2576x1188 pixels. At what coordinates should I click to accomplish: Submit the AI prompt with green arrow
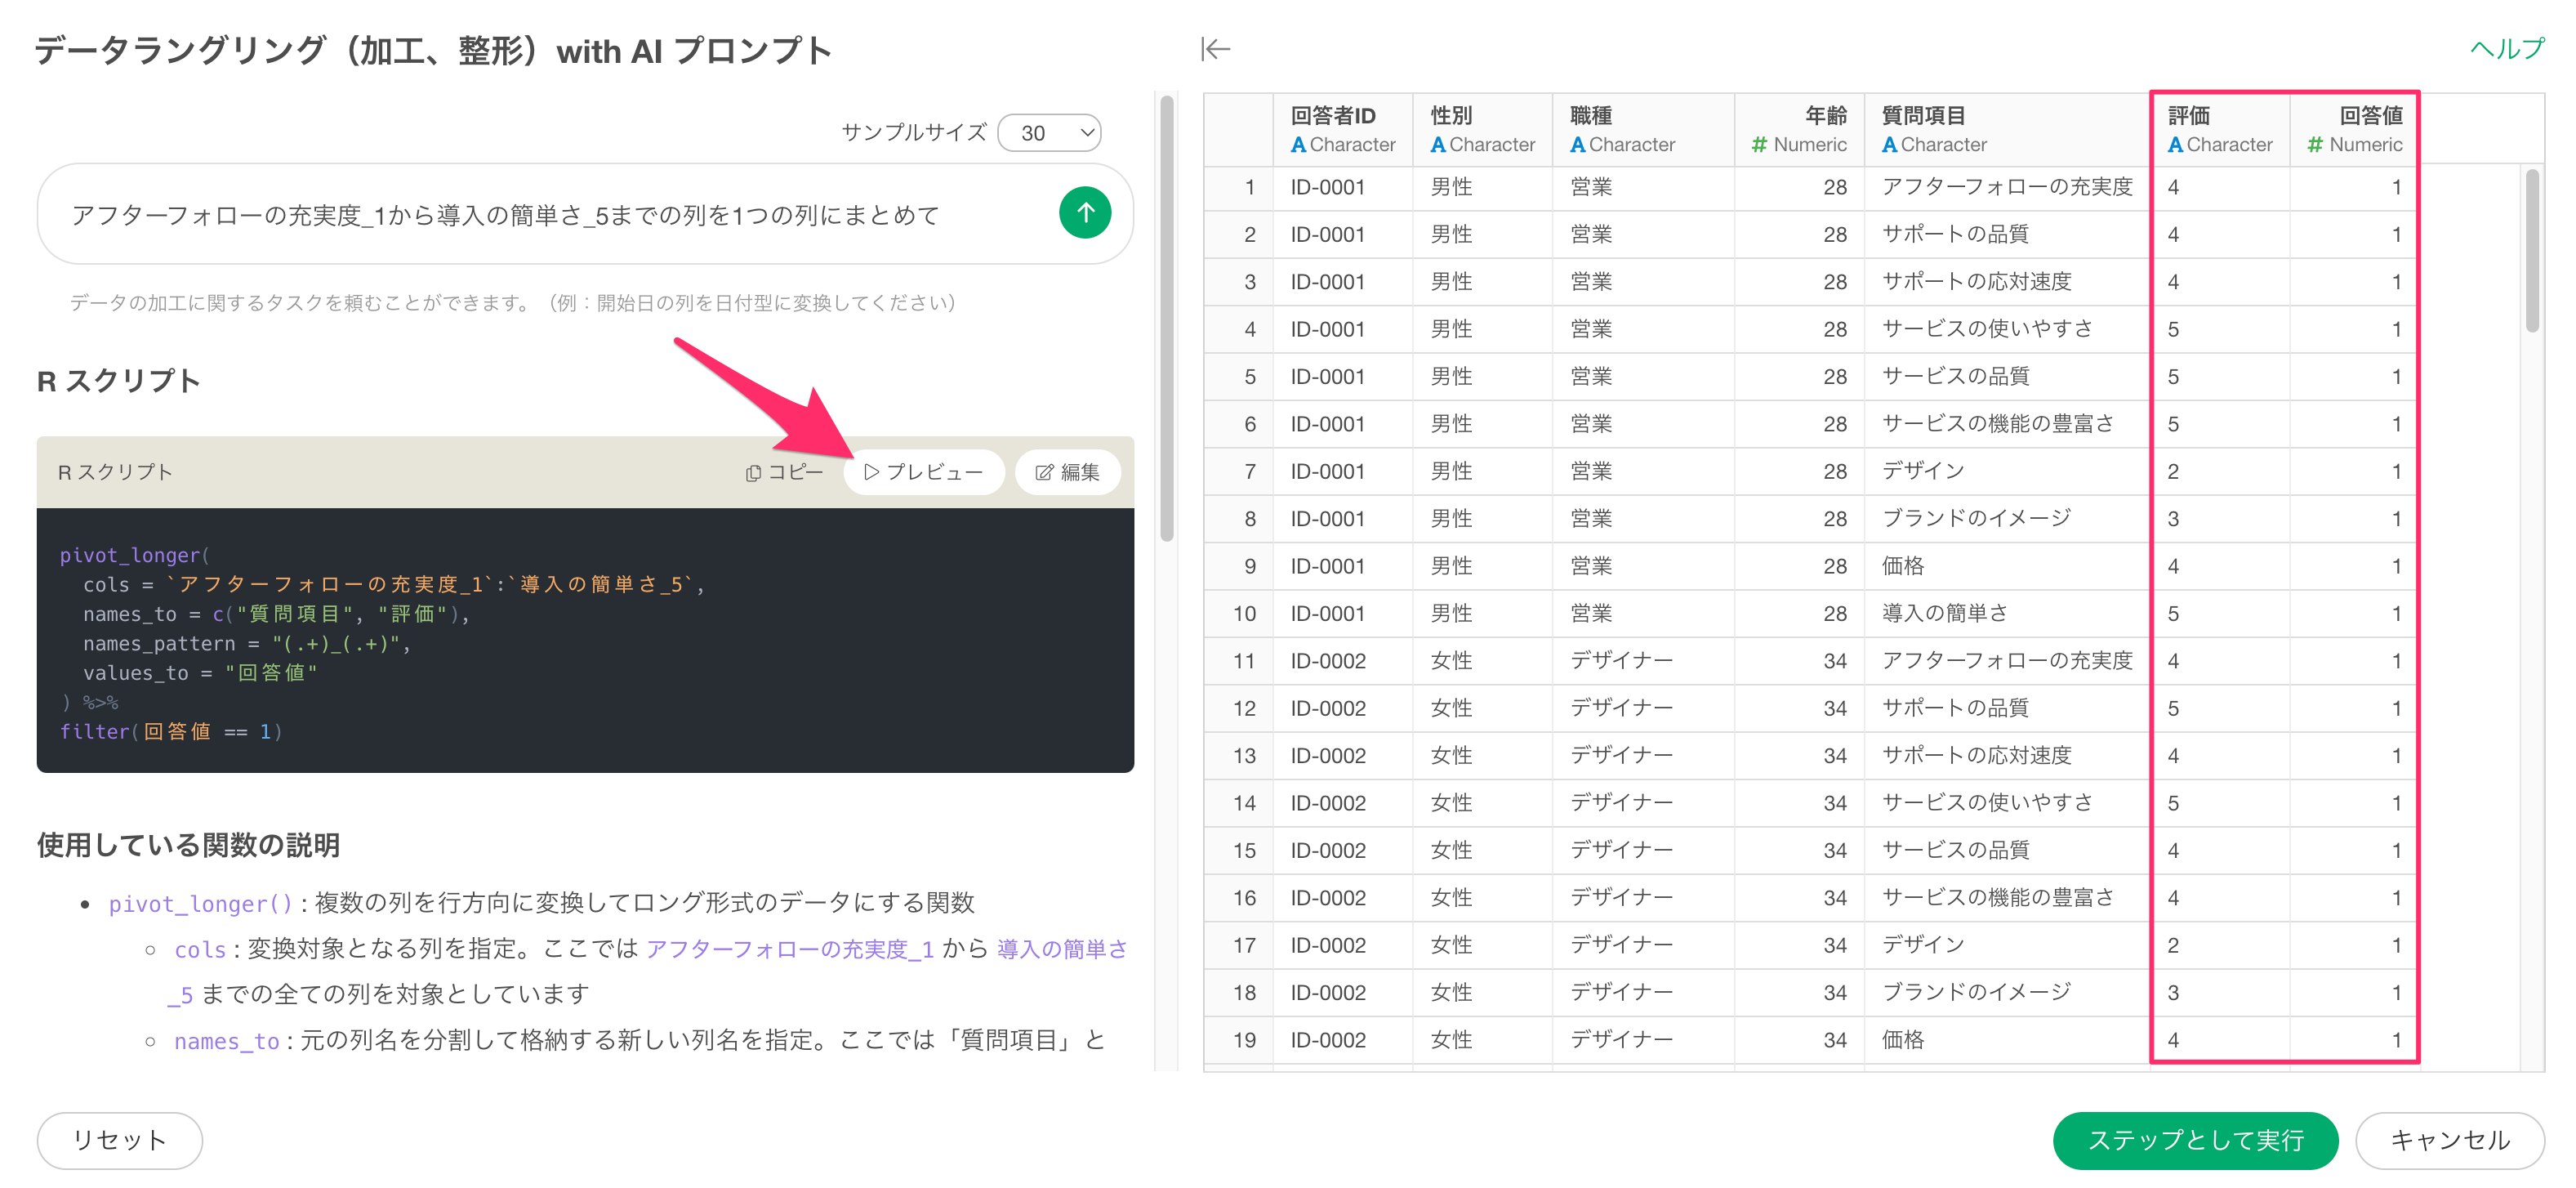click(1084, 213)
